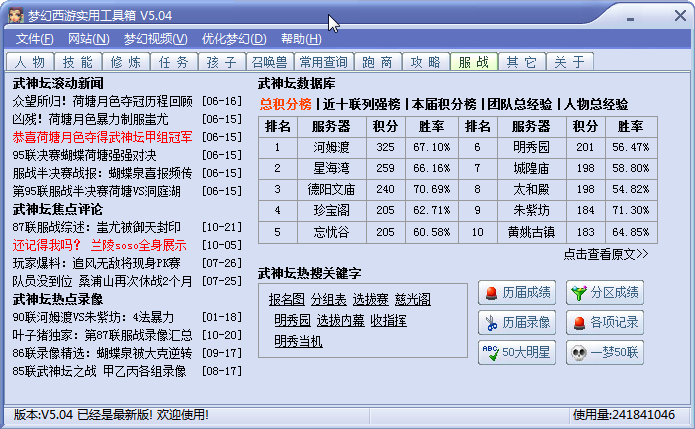The width and height of the screenshot is (695, 429).
Task: Switch to the 常用查询 tab
Action: point(324,62)
